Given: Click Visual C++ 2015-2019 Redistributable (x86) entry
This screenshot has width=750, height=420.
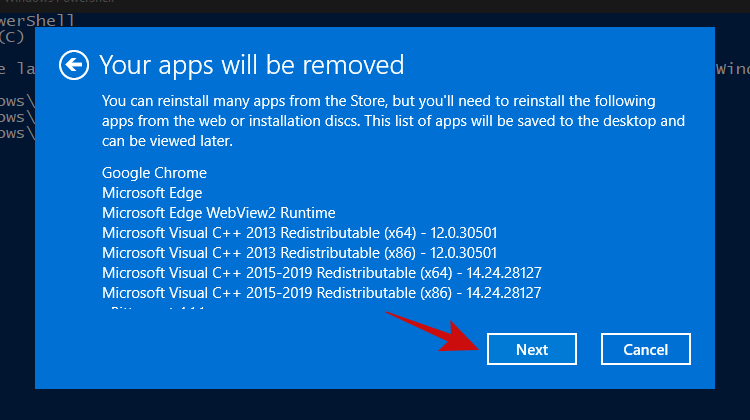Looking at the screenshot, I should pyautogui.click(x=321, y=293).
